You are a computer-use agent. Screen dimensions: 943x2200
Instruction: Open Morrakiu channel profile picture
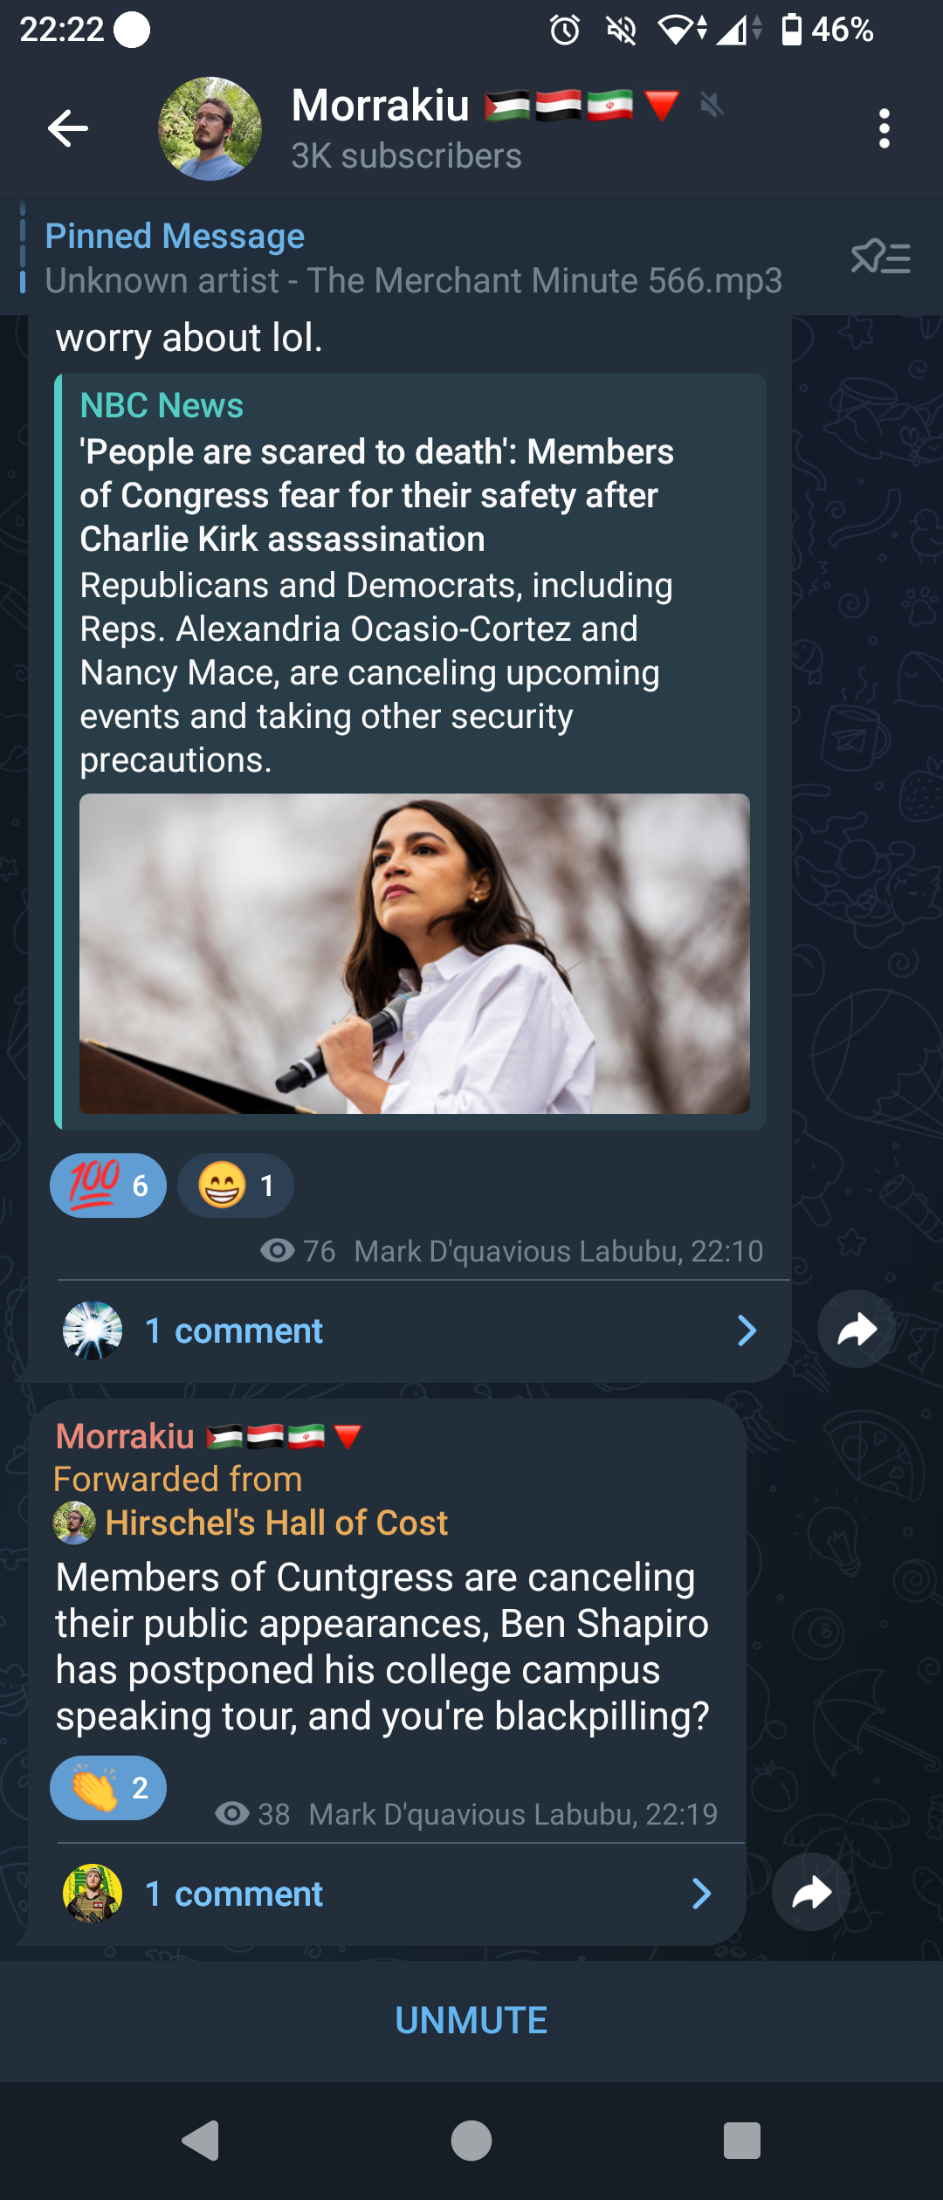210,129
